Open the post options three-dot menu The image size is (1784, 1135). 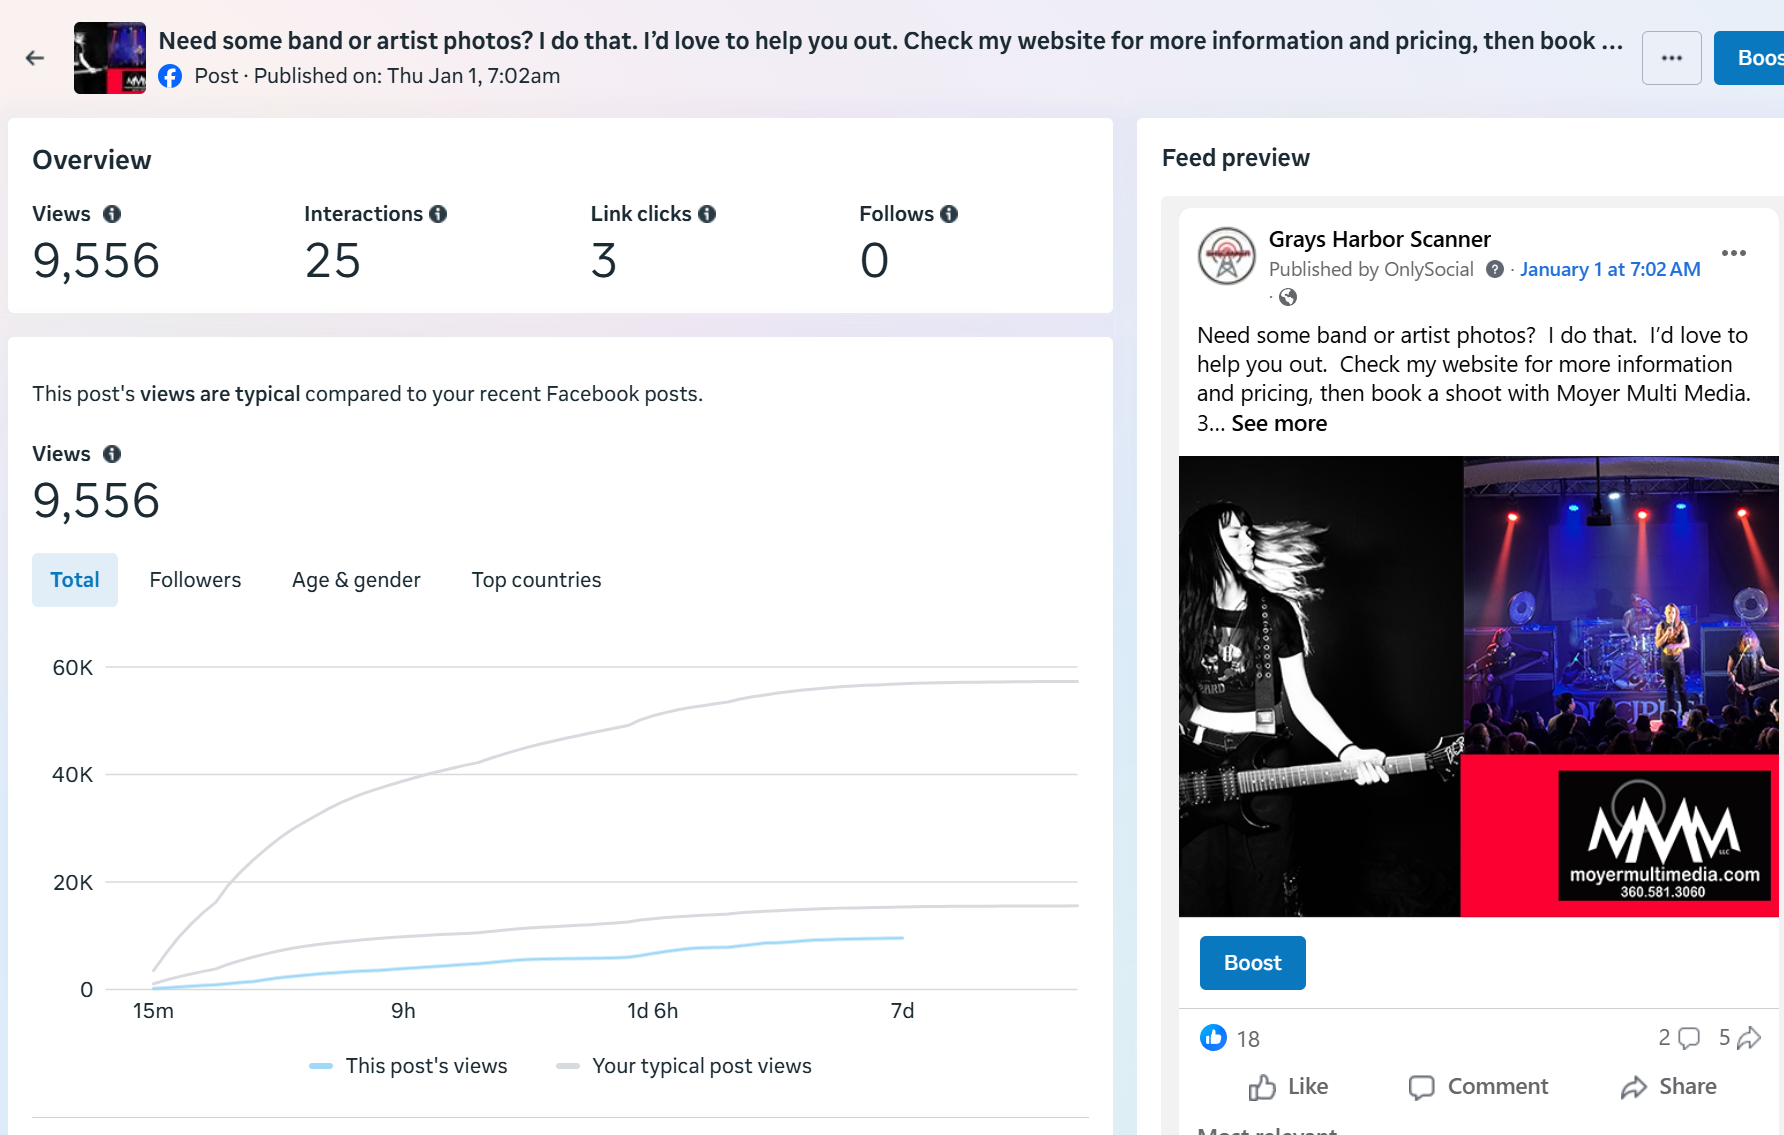[1671, 58]
